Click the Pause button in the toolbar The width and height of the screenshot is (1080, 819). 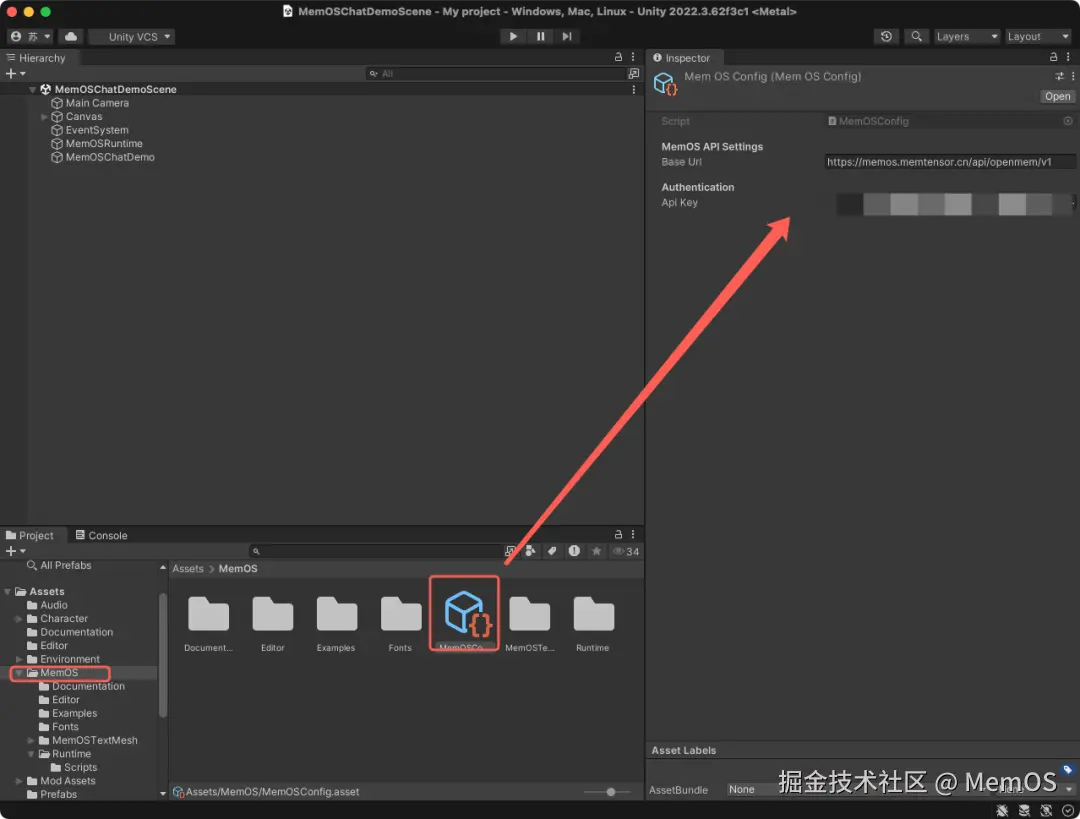point(541,37)
